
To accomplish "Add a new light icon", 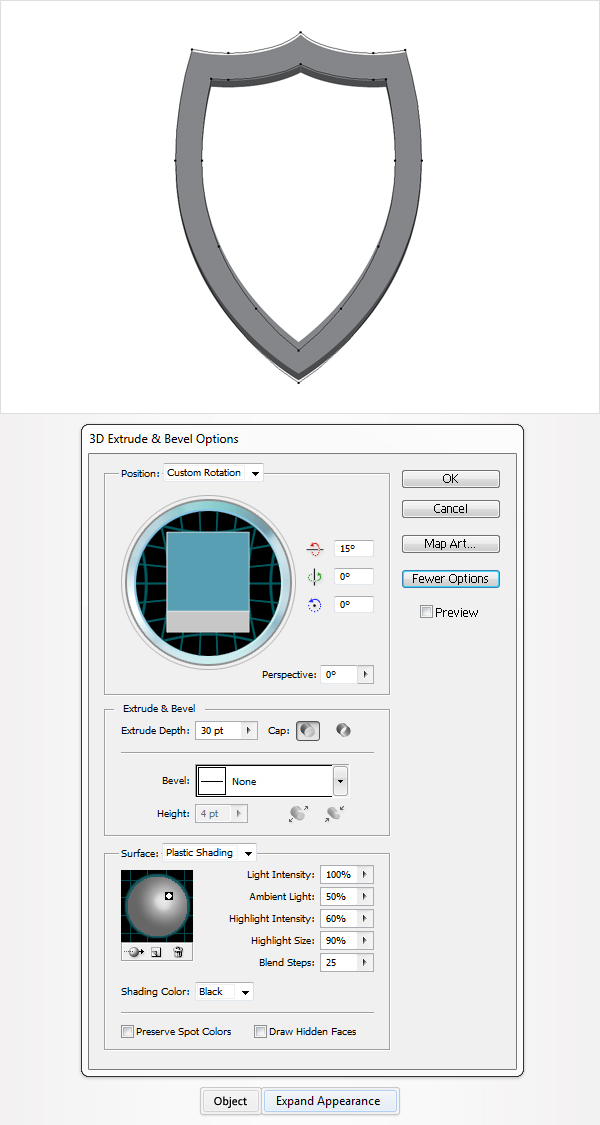I will coord(156,952).
